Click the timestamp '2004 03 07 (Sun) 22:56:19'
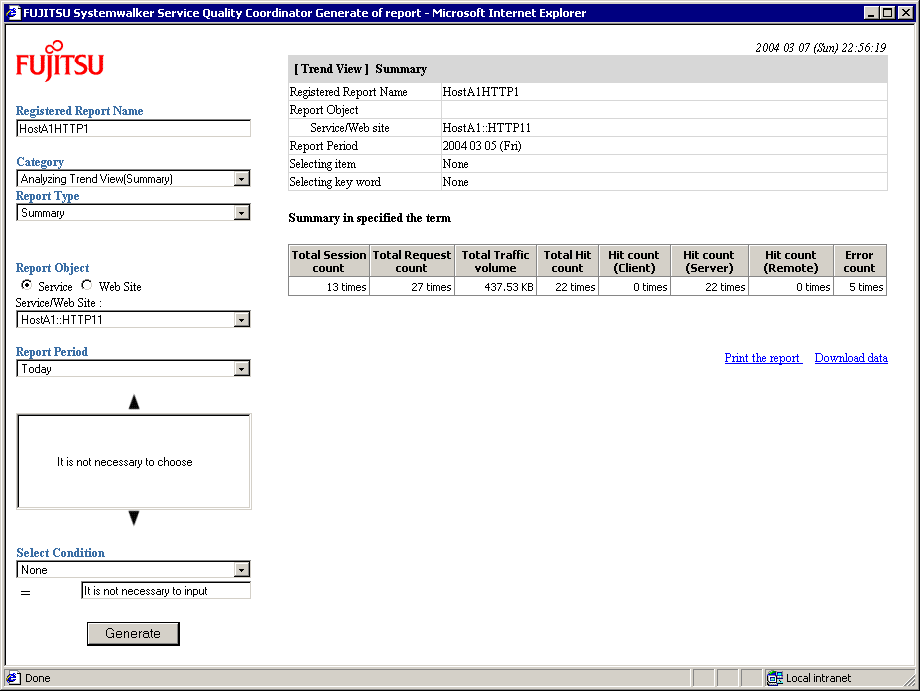Viewport: 920px width, 691px height. [821, 48]
